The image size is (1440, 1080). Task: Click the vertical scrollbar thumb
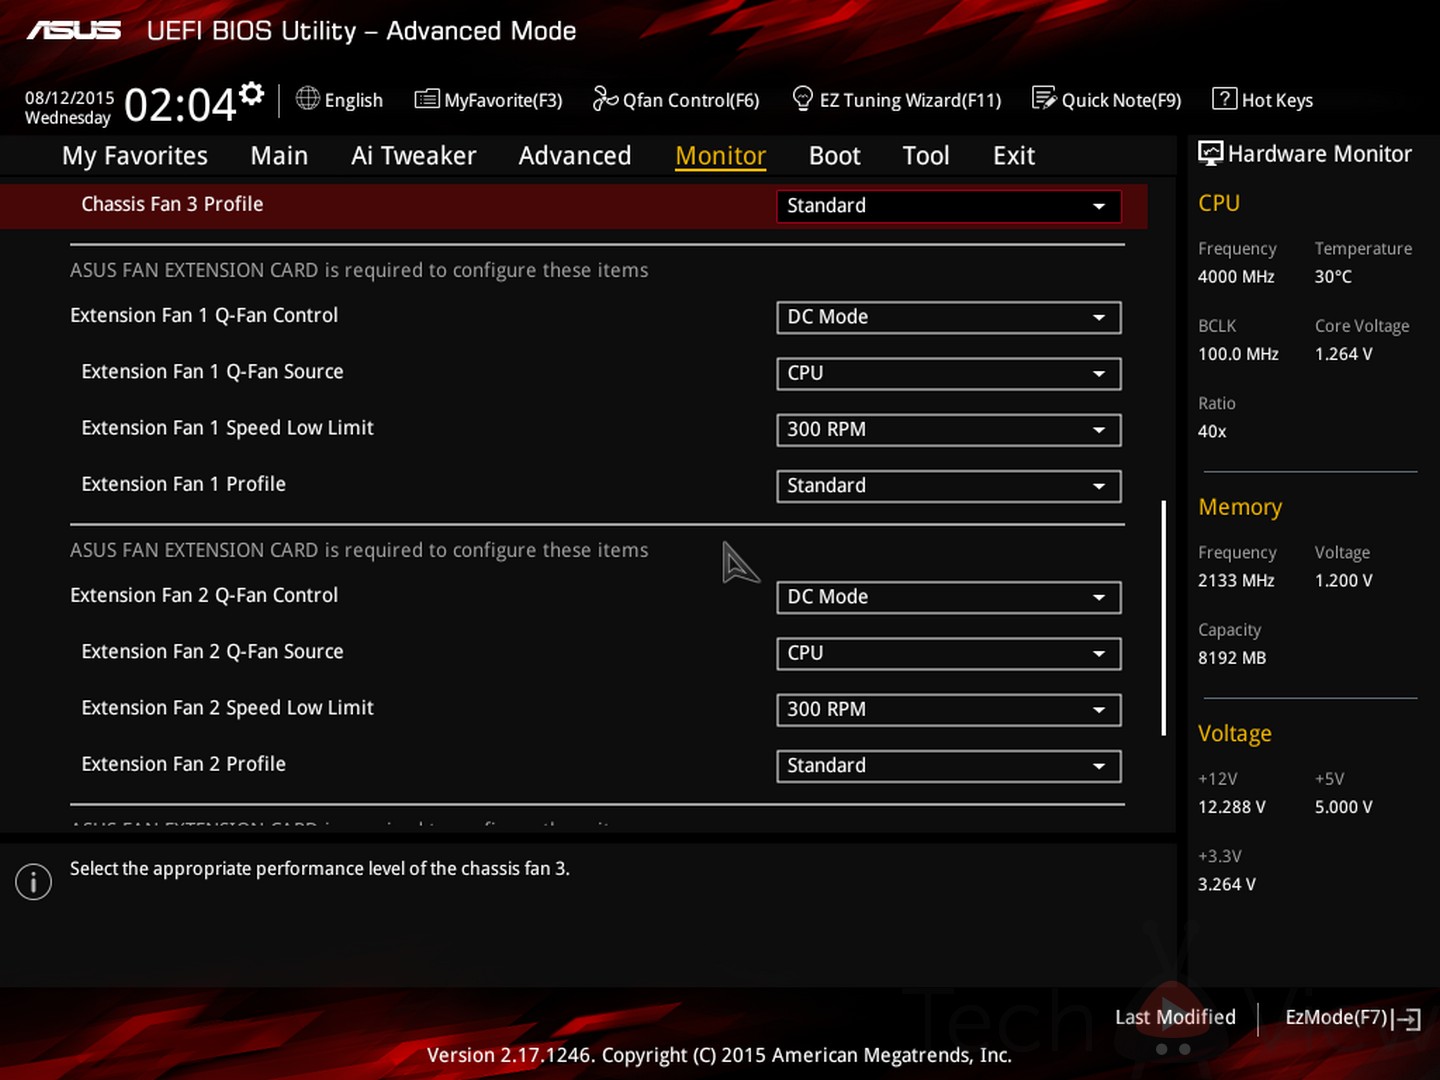[x=1164, y=618]
